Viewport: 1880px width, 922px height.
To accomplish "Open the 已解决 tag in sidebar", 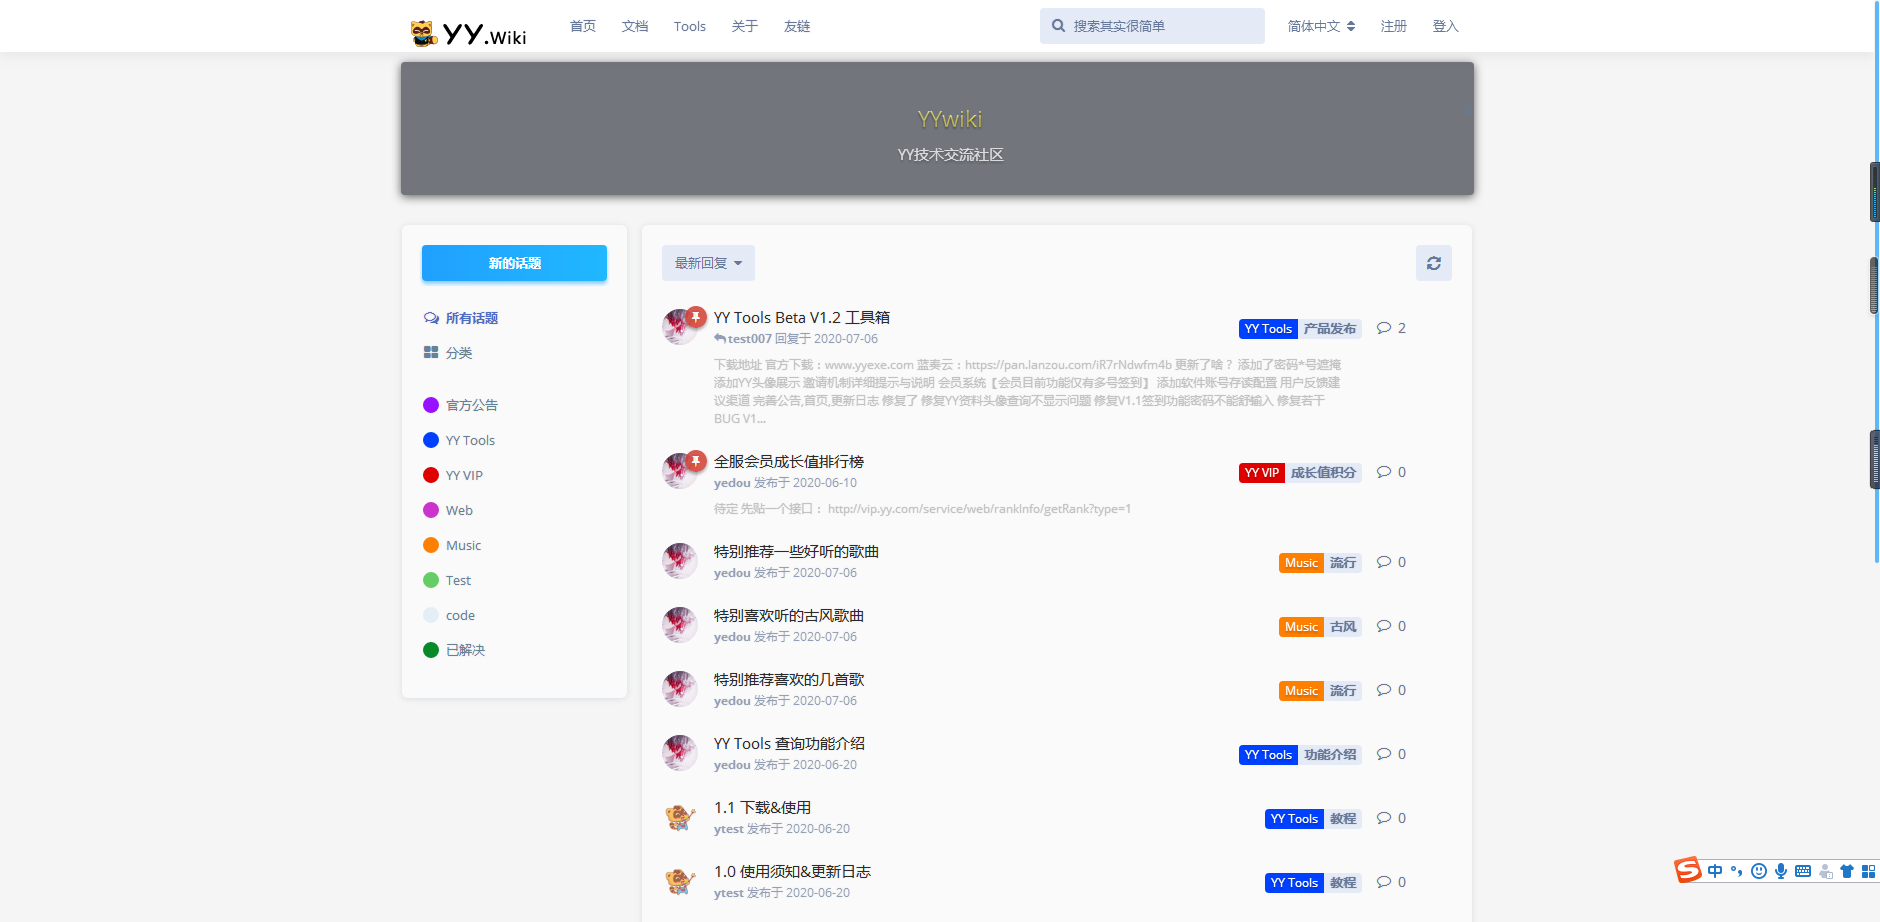I will 465,650.
